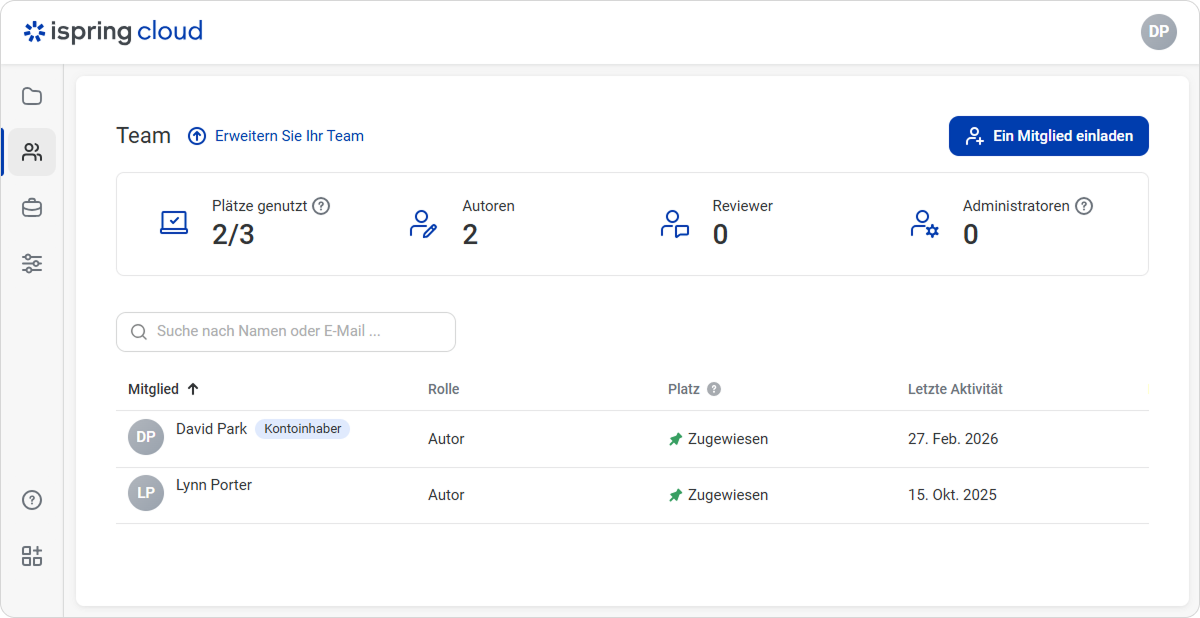
Task: Click help icon next to Plätze genutzt
Action: coord(321,206)
